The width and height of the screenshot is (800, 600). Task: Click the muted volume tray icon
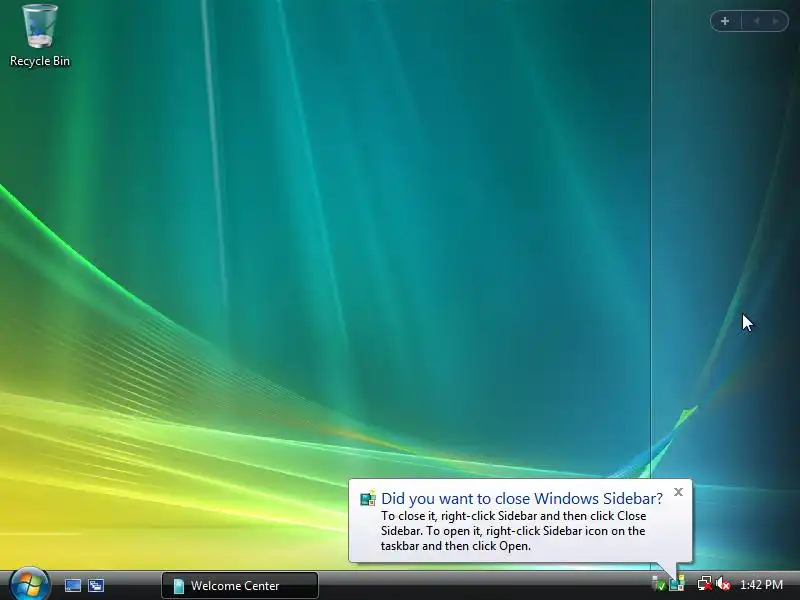coord(723,584)
